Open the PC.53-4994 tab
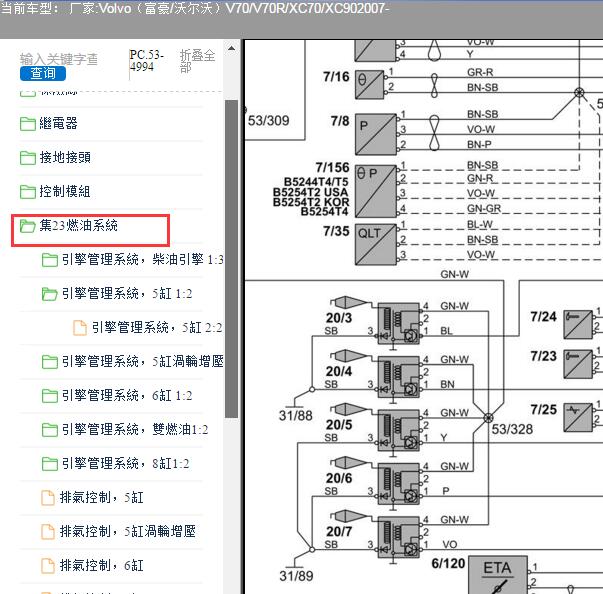The height and width of the screenshot is (594, 603). 147,61
